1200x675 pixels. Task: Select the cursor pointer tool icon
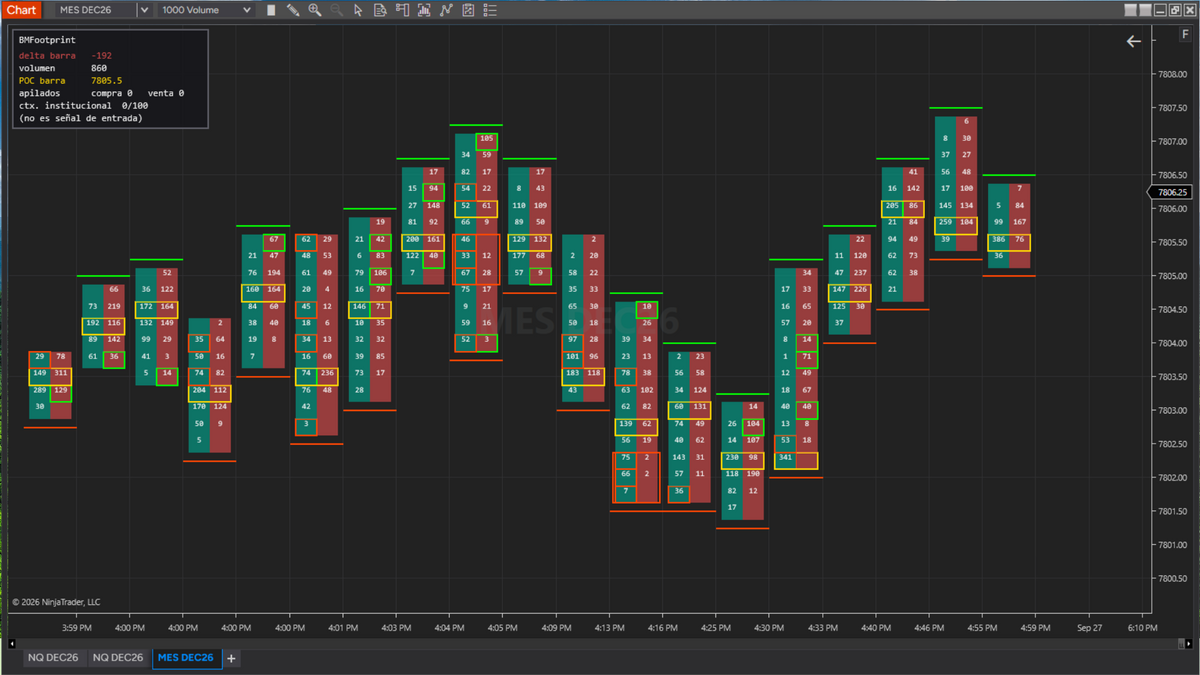358,10
